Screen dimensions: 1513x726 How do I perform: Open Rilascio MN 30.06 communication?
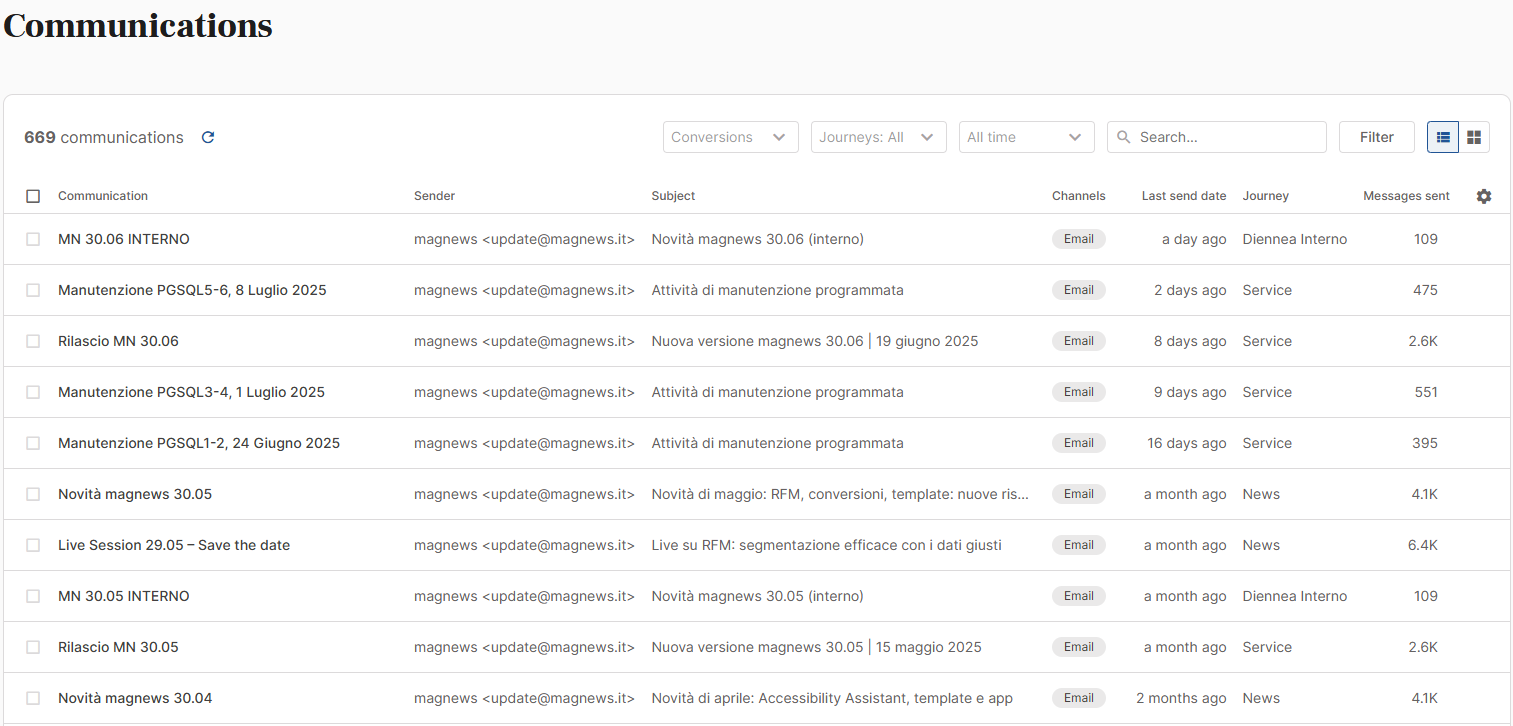(x=118, y=341)
